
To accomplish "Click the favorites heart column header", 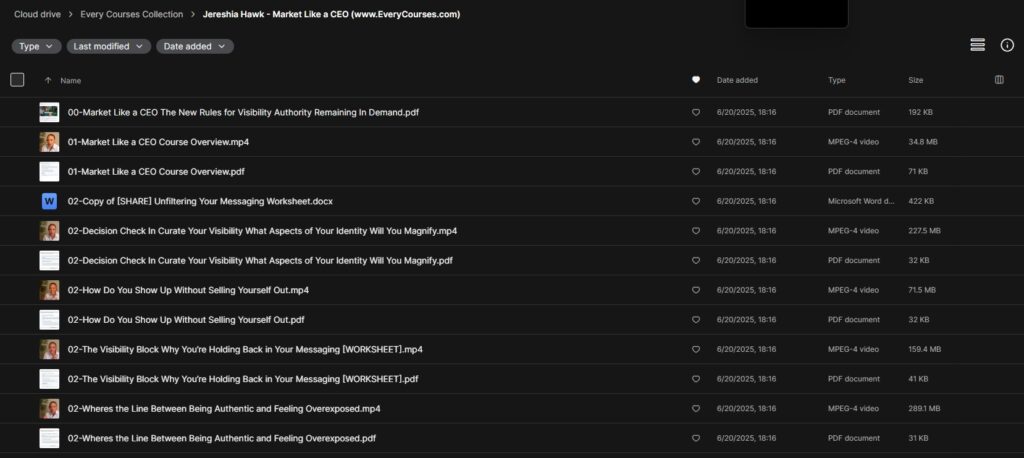I will point(696,80).
